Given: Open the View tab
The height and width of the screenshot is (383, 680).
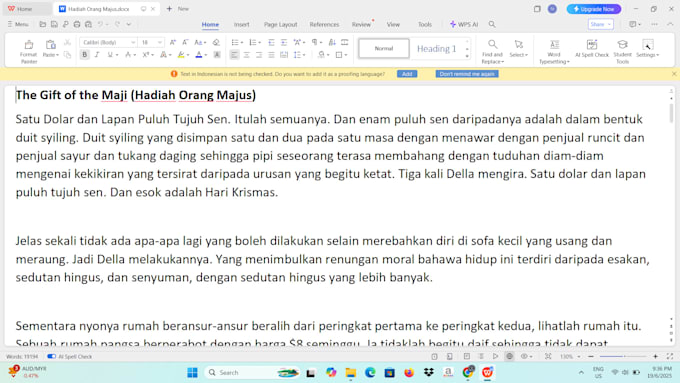Looking at the screenshot, I should click(x=393, y=25).
